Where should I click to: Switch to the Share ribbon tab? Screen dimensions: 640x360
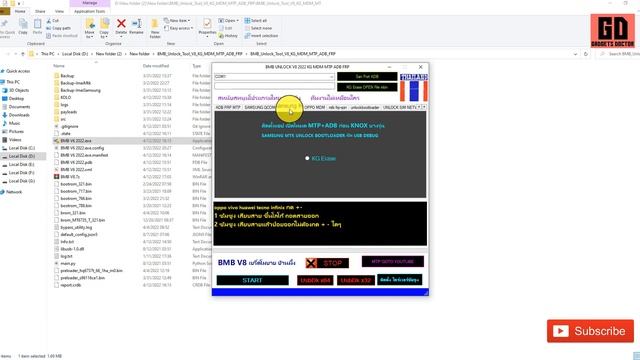click(40, 11)
